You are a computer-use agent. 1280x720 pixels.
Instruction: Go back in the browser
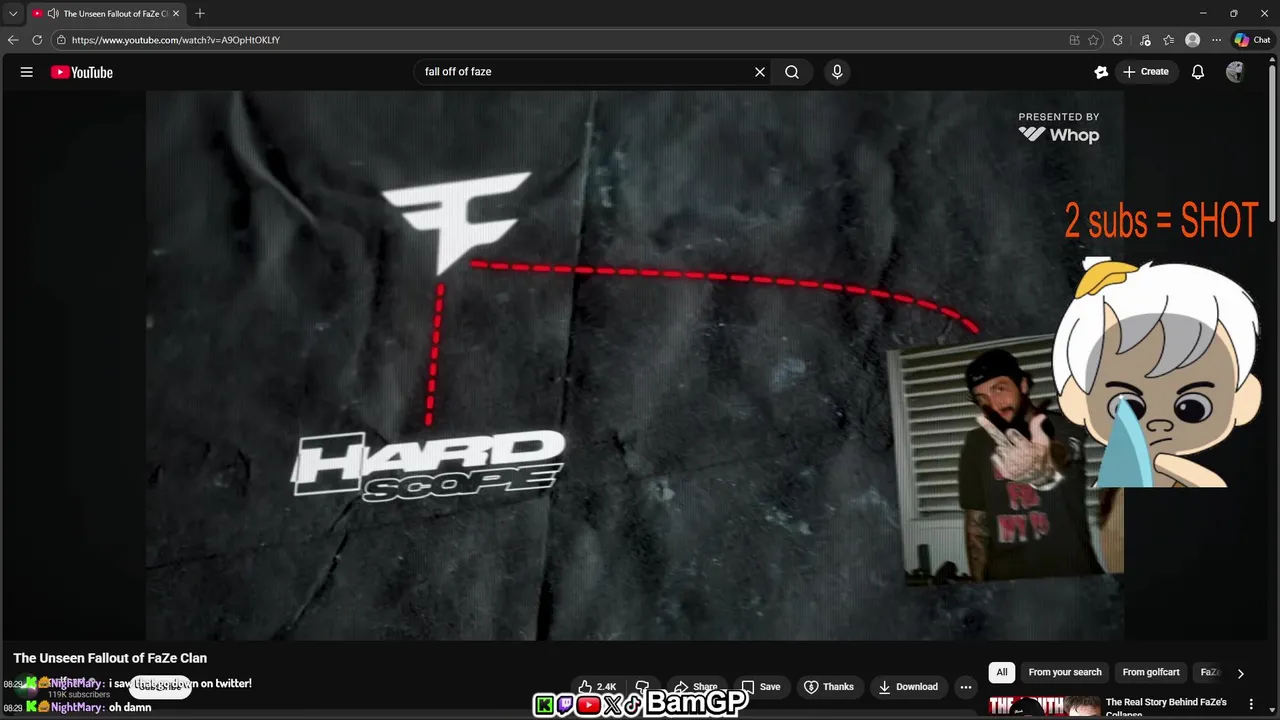pyautogui.click(x=13, y=40)
